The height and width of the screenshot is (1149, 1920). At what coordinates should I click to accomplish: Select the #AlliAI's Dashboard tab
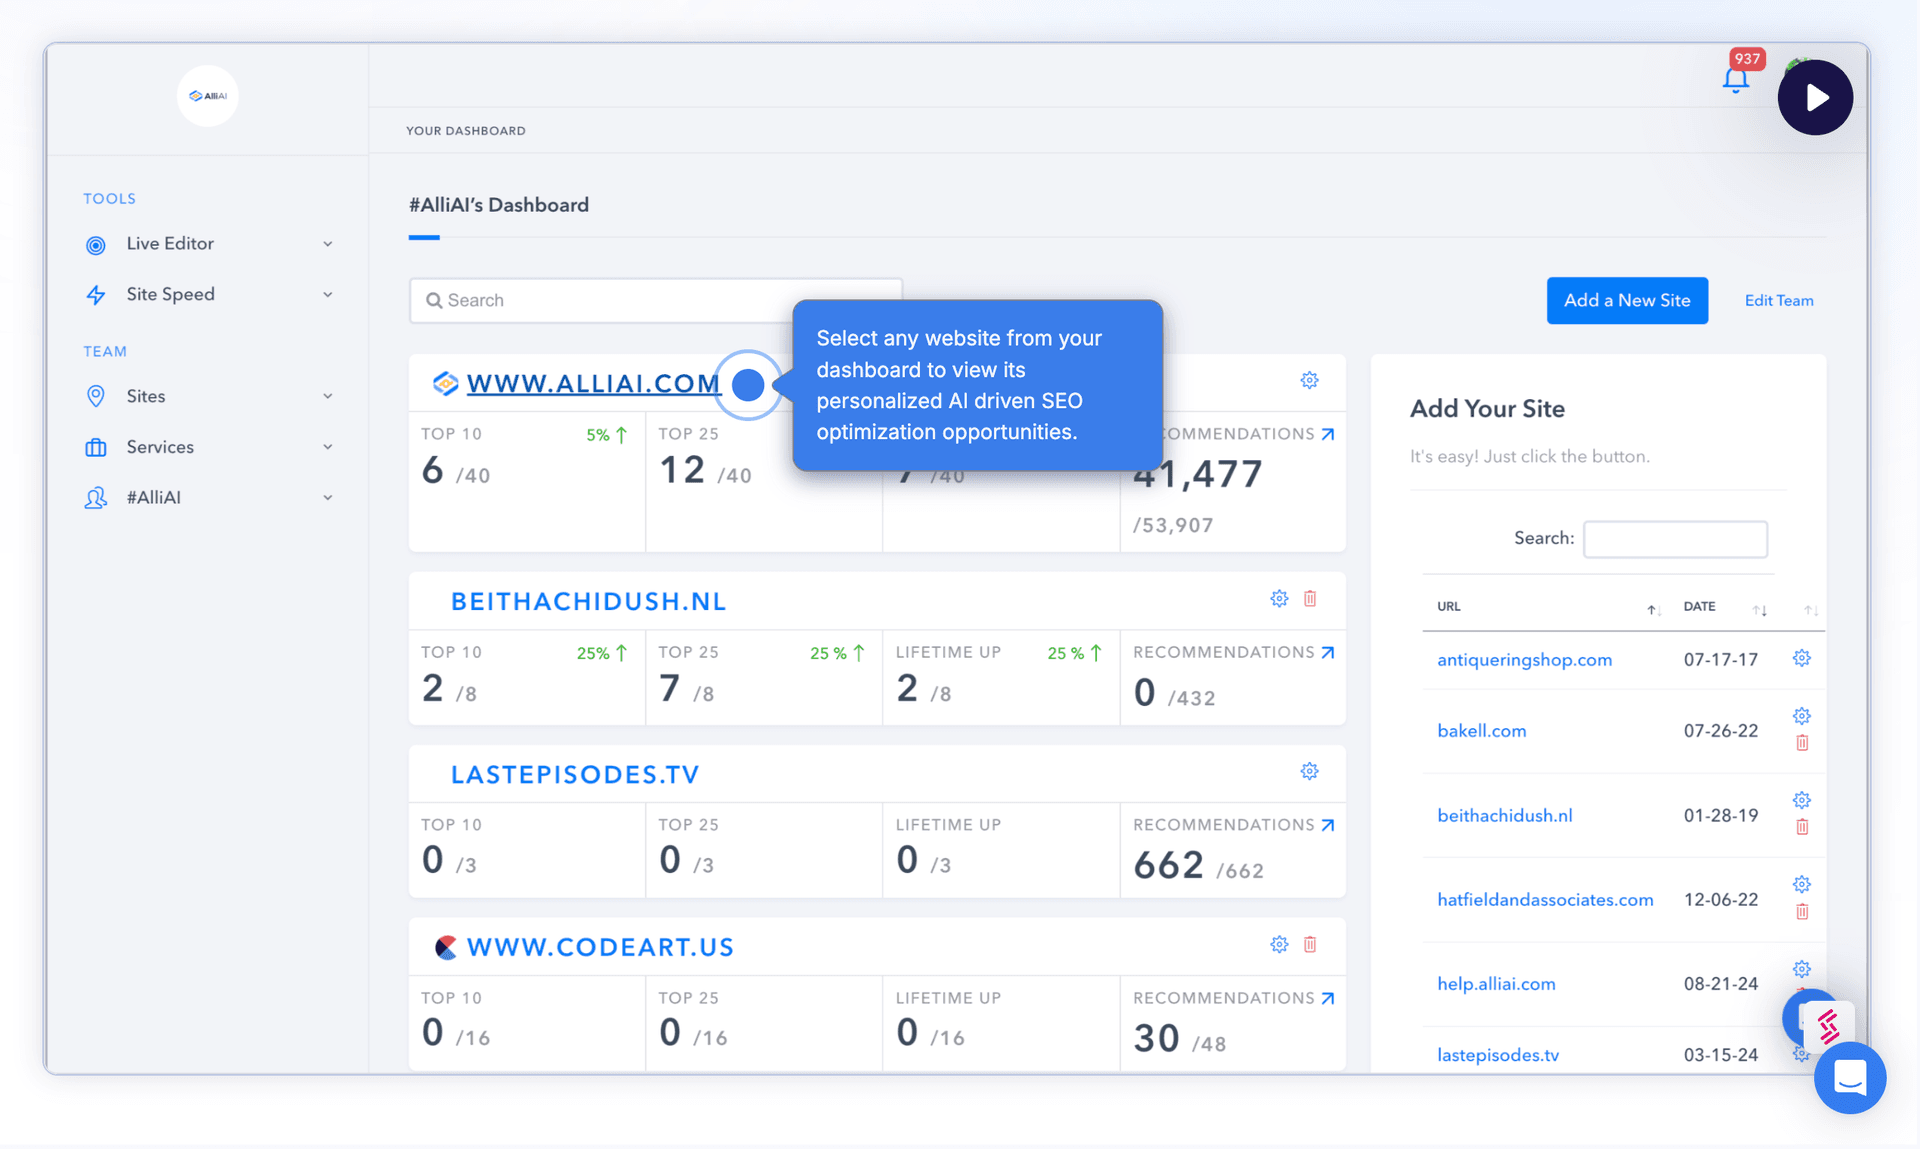(x=498, y=205)
